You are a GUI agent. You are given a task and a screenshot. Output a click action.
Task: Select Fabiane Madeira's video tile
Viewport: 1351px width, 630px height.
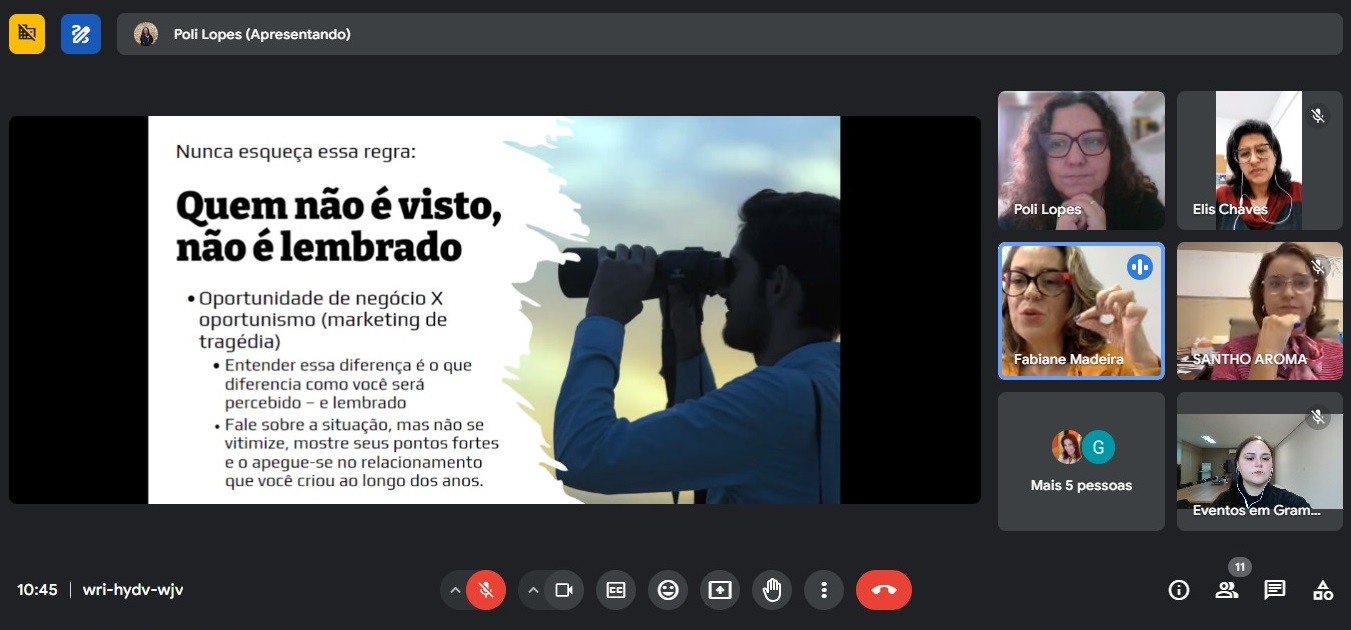point(1081,311)
